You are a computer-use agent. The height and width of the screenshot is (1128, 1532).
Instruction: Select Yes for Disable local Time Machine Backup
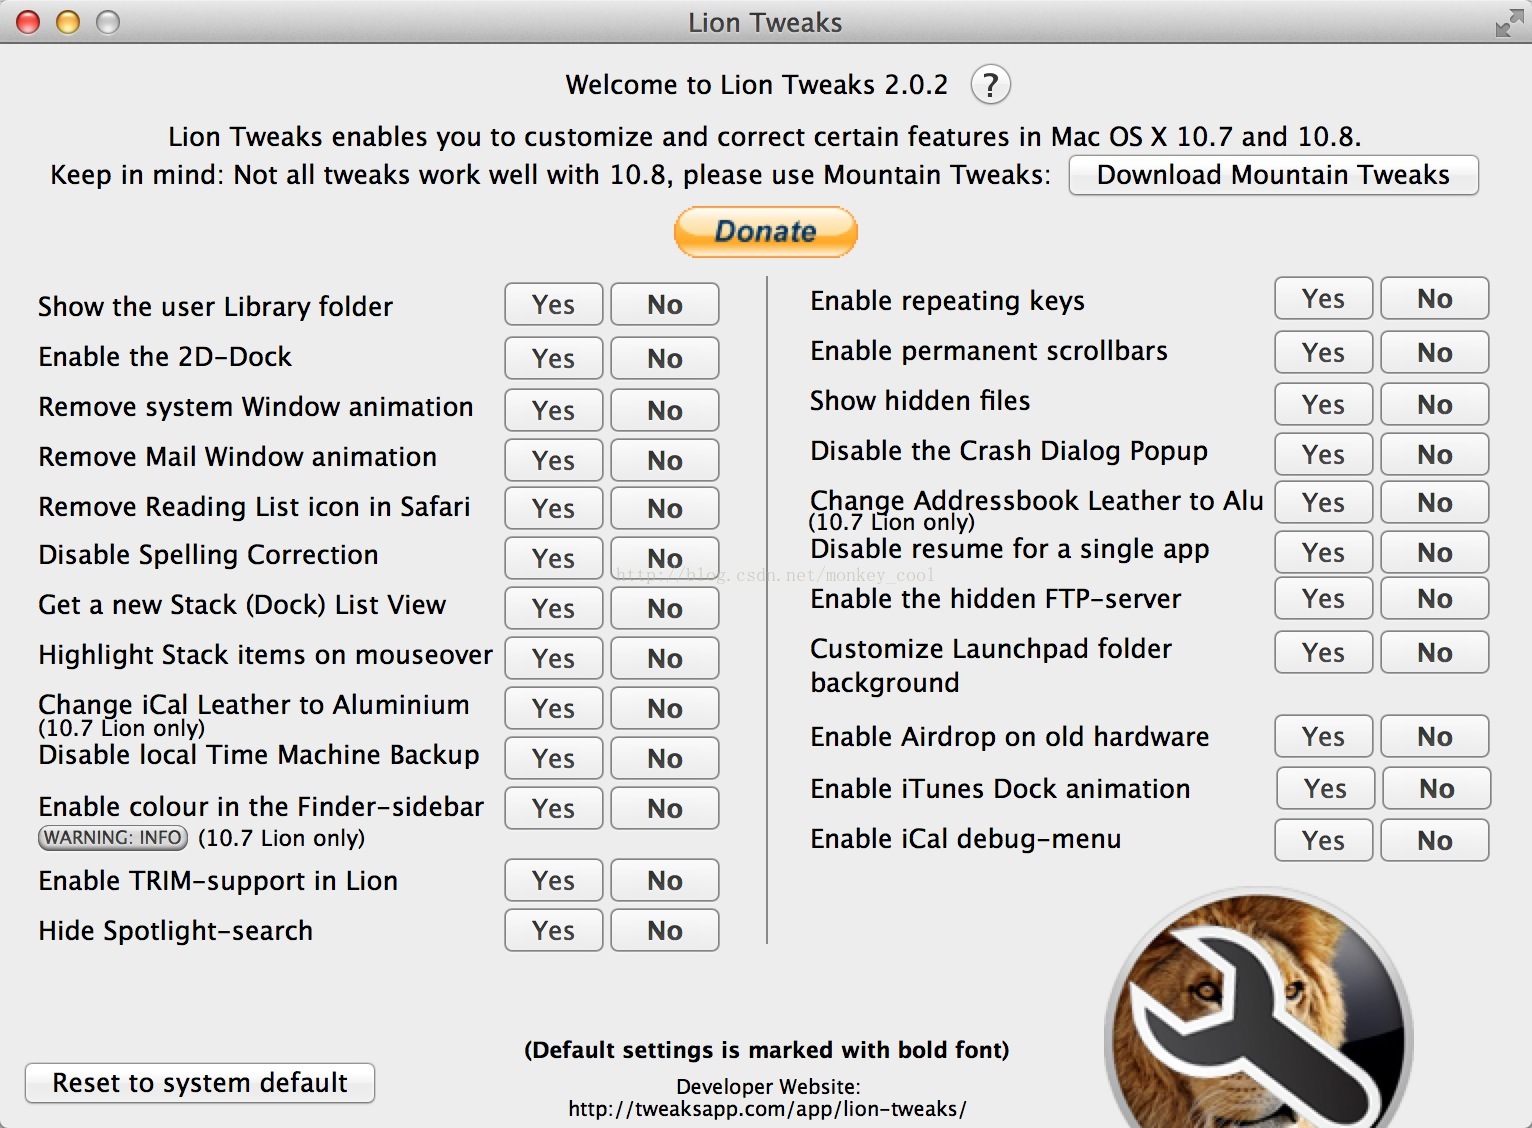point(554,759)
